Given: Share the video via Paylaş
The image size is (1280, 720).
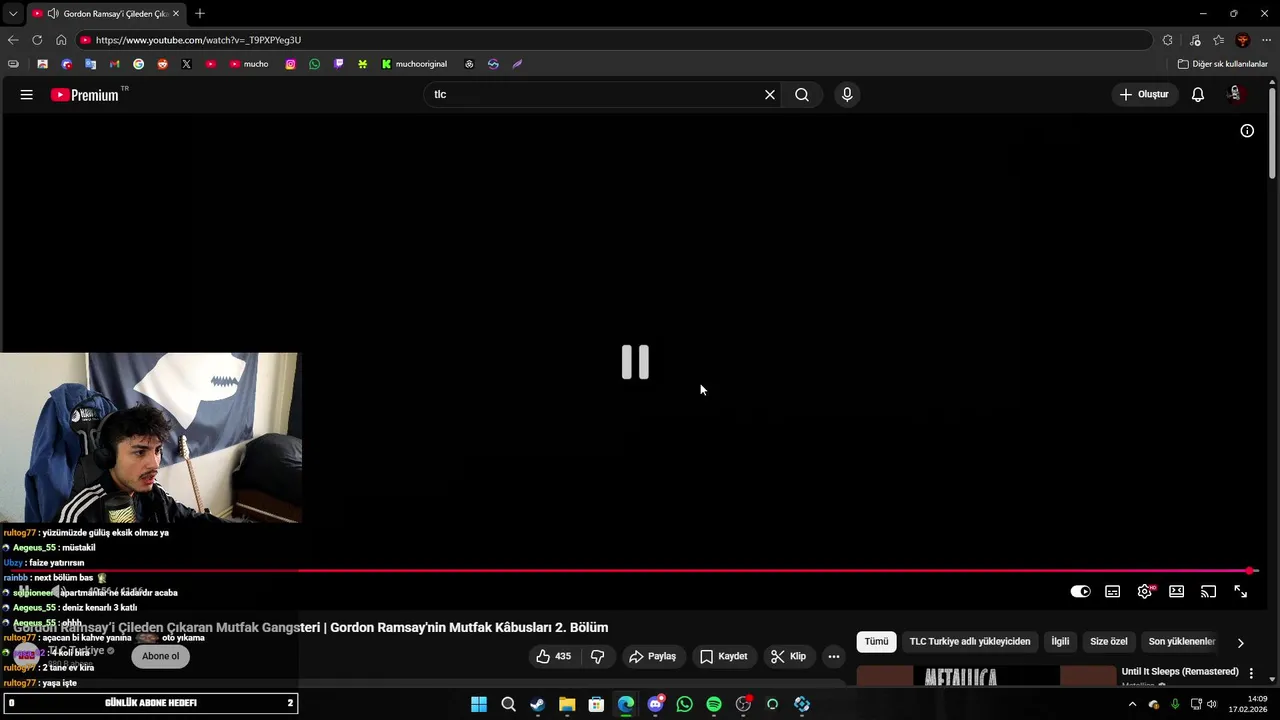Looking at the screenshot, I should click(652, 657).
